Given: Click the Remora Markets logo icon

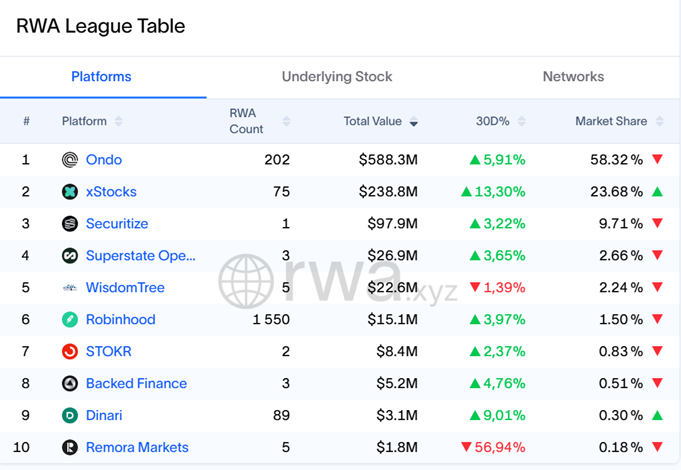Looking at the screenshot, I should [70, 448].
